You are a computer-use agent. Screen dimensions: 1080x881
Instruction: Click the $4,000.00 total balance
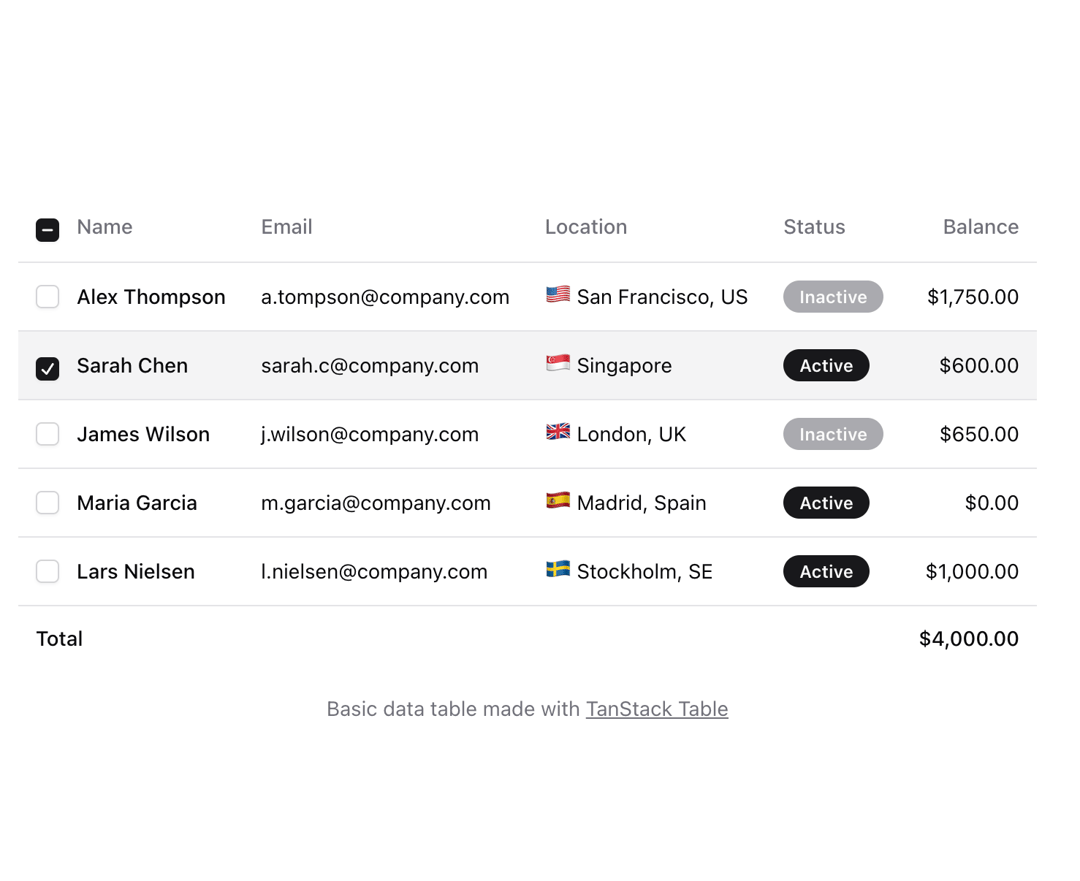coord(968,639)
